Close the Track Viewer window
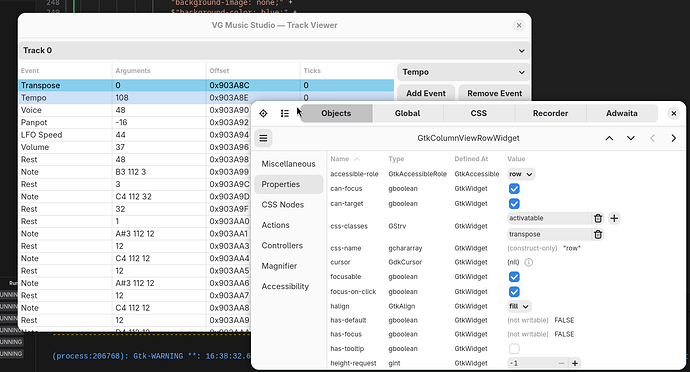 [x=519, y=25]
